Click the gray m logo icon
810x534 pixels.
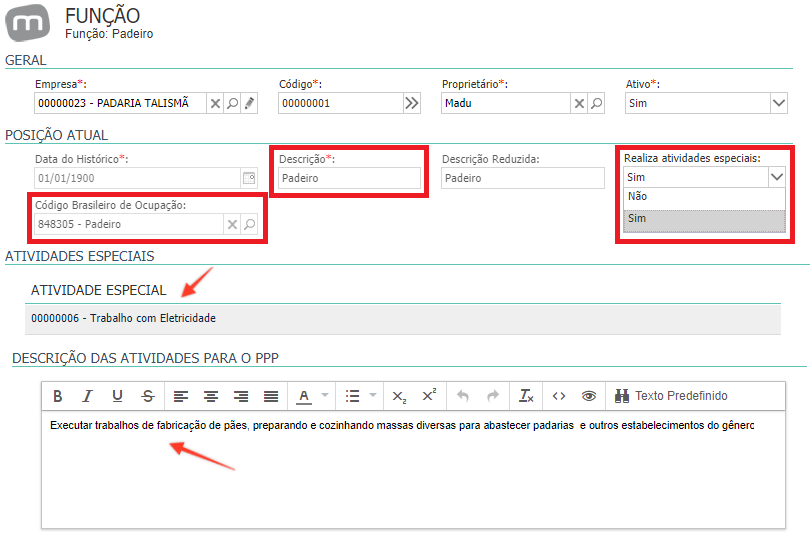point(27,23)
